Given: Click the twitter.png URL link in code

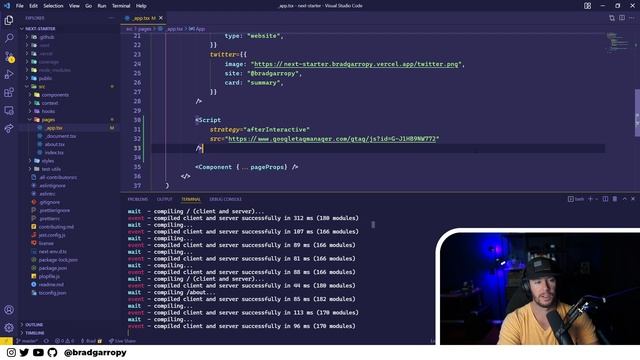Looking at the screenshot, I should point(356,64).
